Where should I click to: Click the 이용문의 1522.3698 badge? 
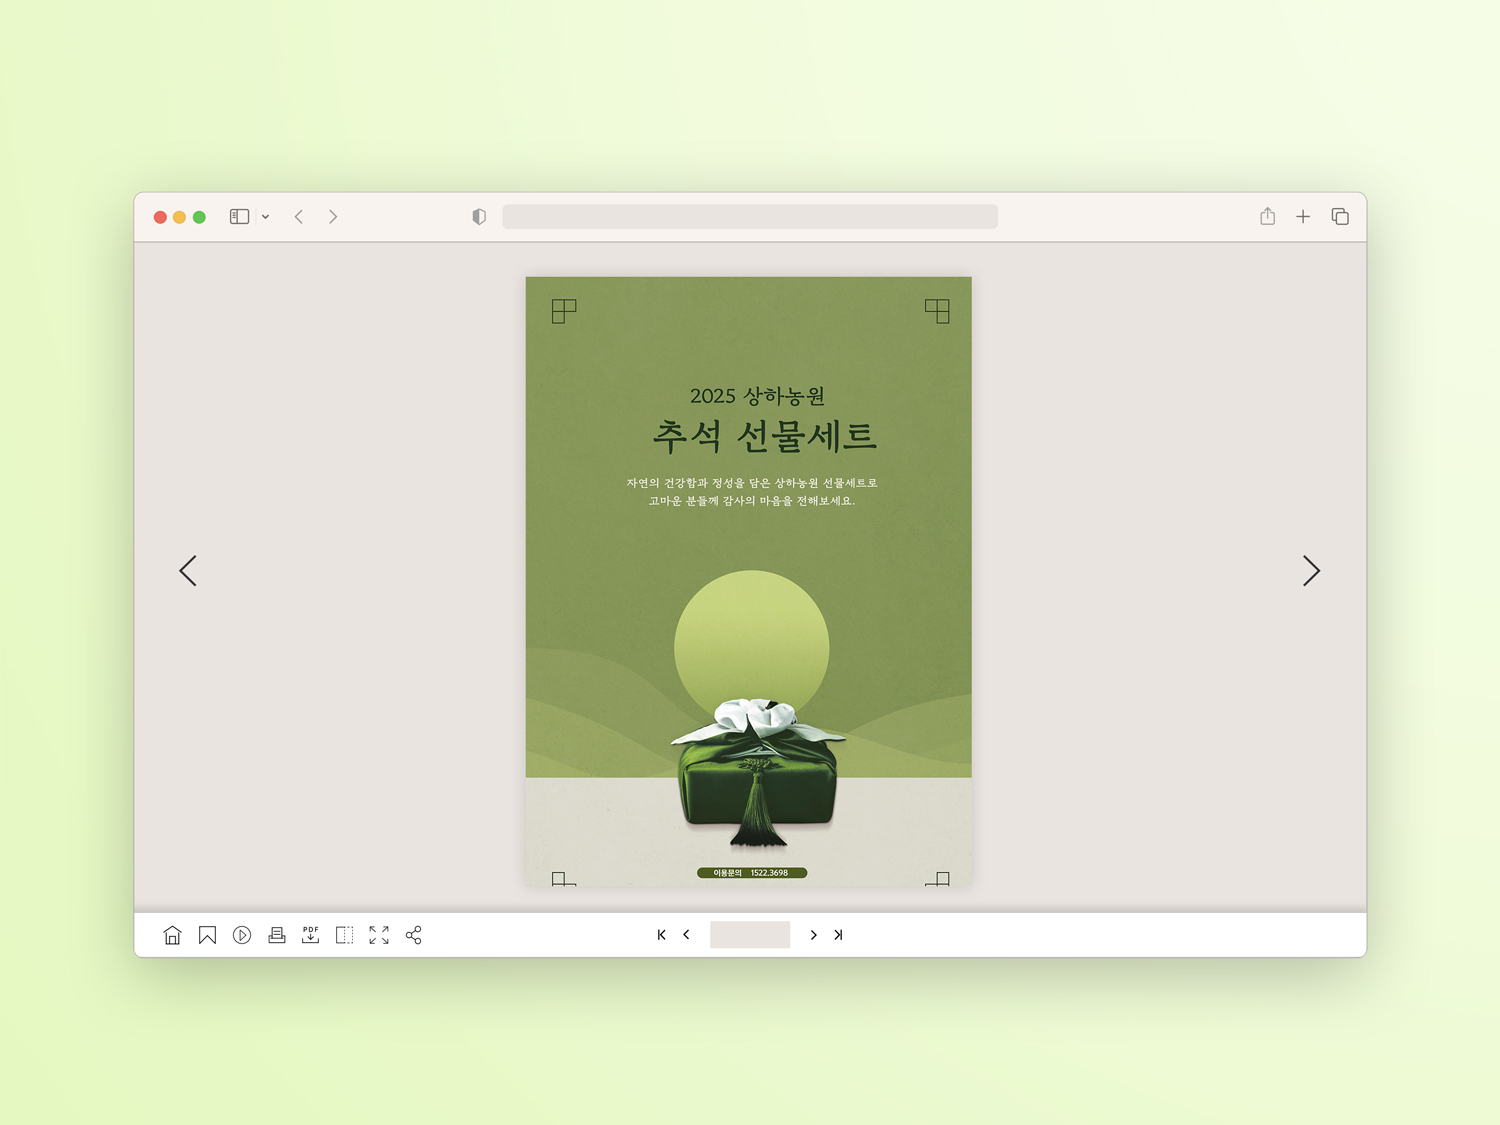[x=752, y=873]
